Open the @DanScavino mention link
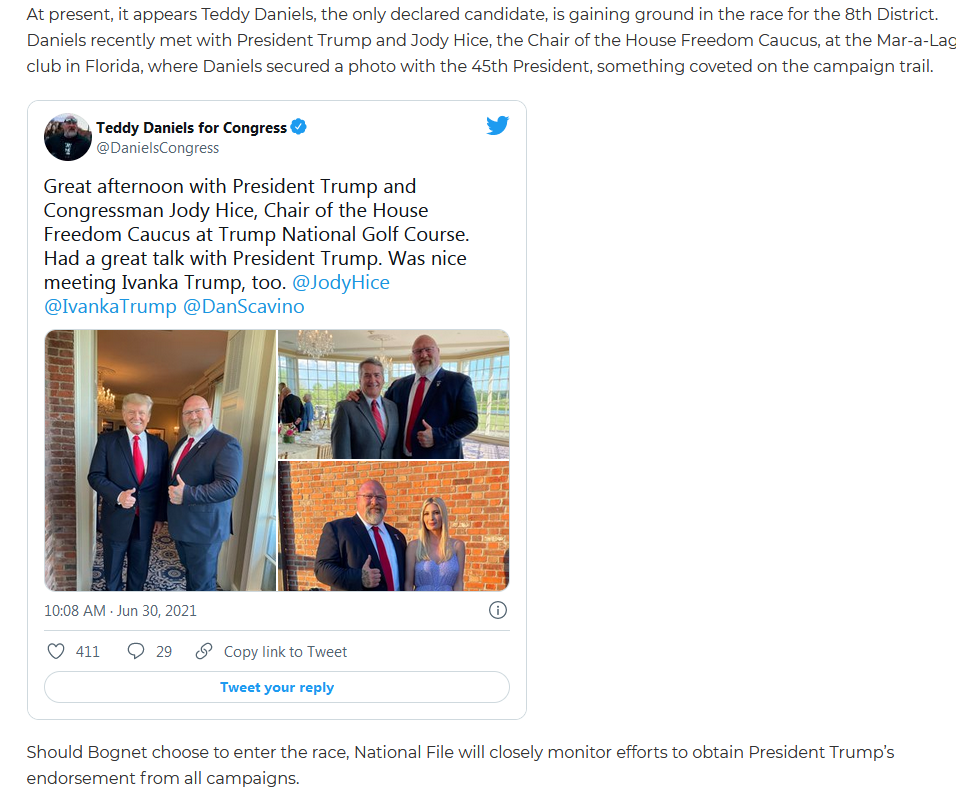956x801 pixels. pos(244,306)
